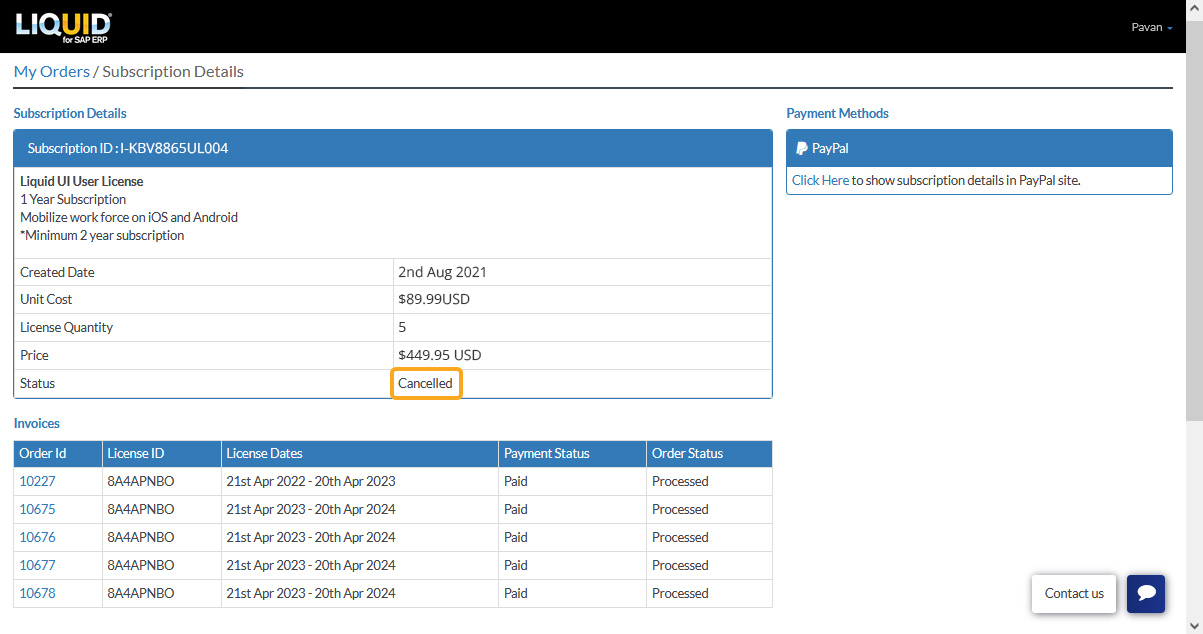Open order 10678

(x=37, y=593)
